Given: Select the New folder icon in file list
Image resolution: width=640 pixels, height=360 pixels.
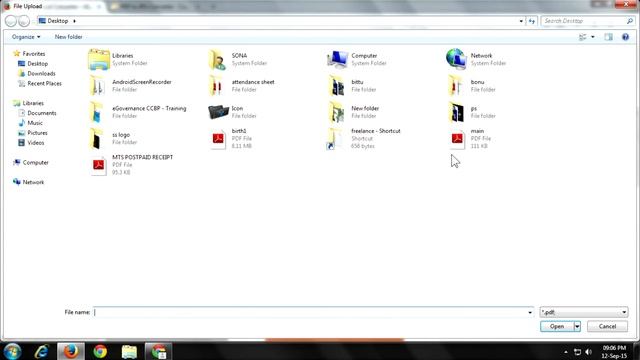Looking at the screenshot, I should pos(337,112).
